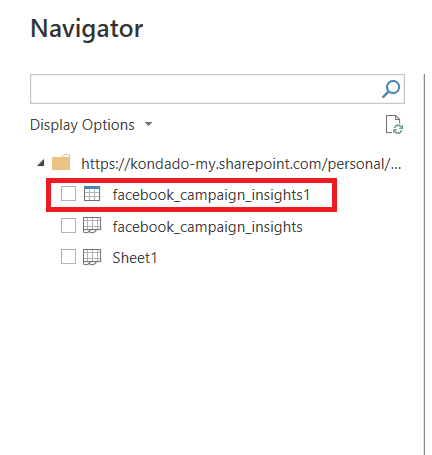Select the kondado-my.sharepoint.com URL node
This screenshot has width=432, height=455.
(241, 164)
